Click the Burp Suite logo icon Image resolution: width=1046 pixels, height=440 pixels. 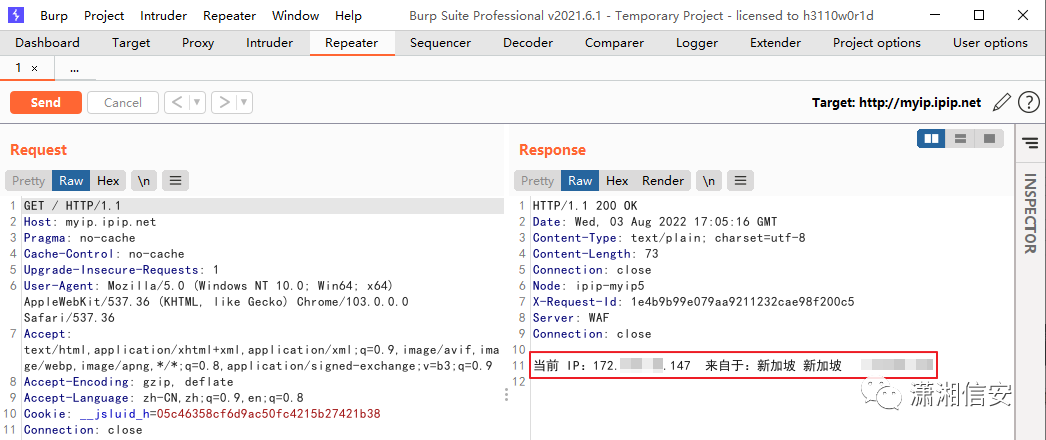16,15
